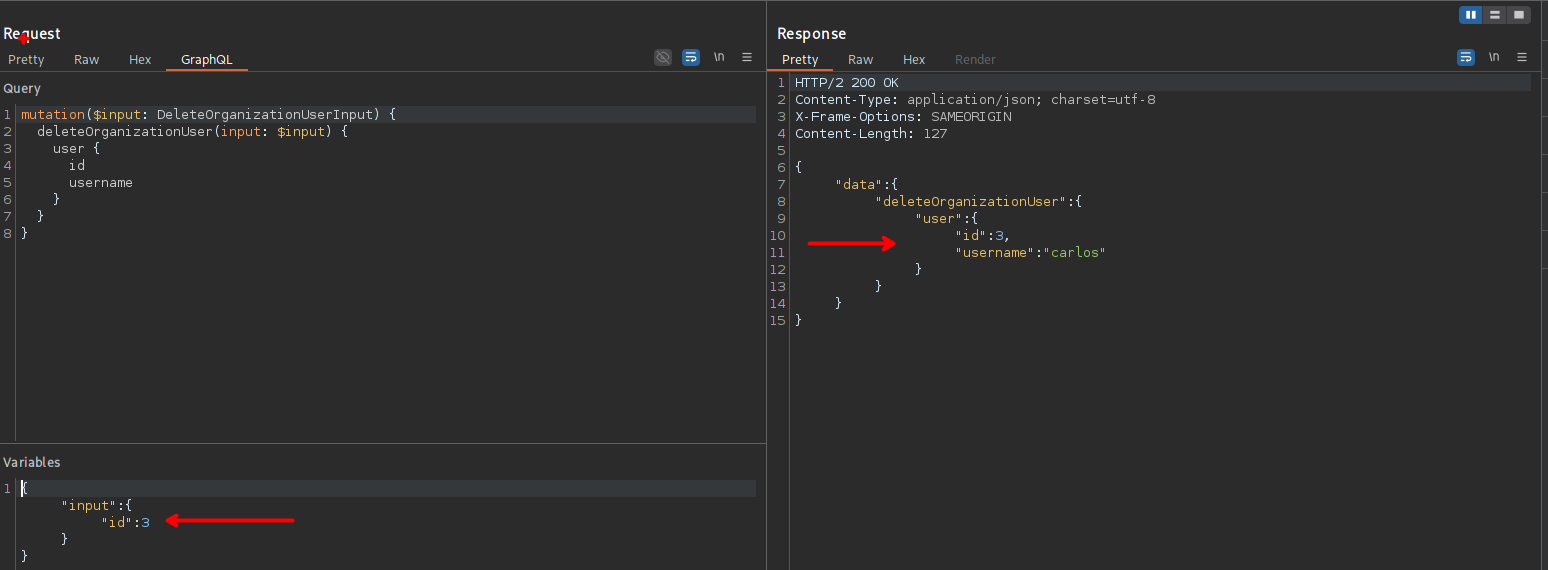Open Request panel hamburger options menu
This screenshot has width=1548, height=570.
point(747,58)
